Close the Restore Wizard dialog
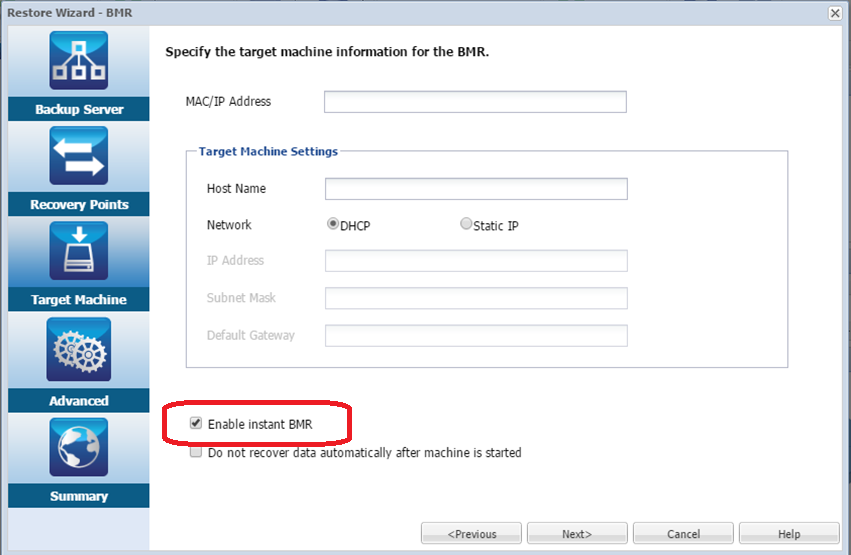 (x=835, y=12)
